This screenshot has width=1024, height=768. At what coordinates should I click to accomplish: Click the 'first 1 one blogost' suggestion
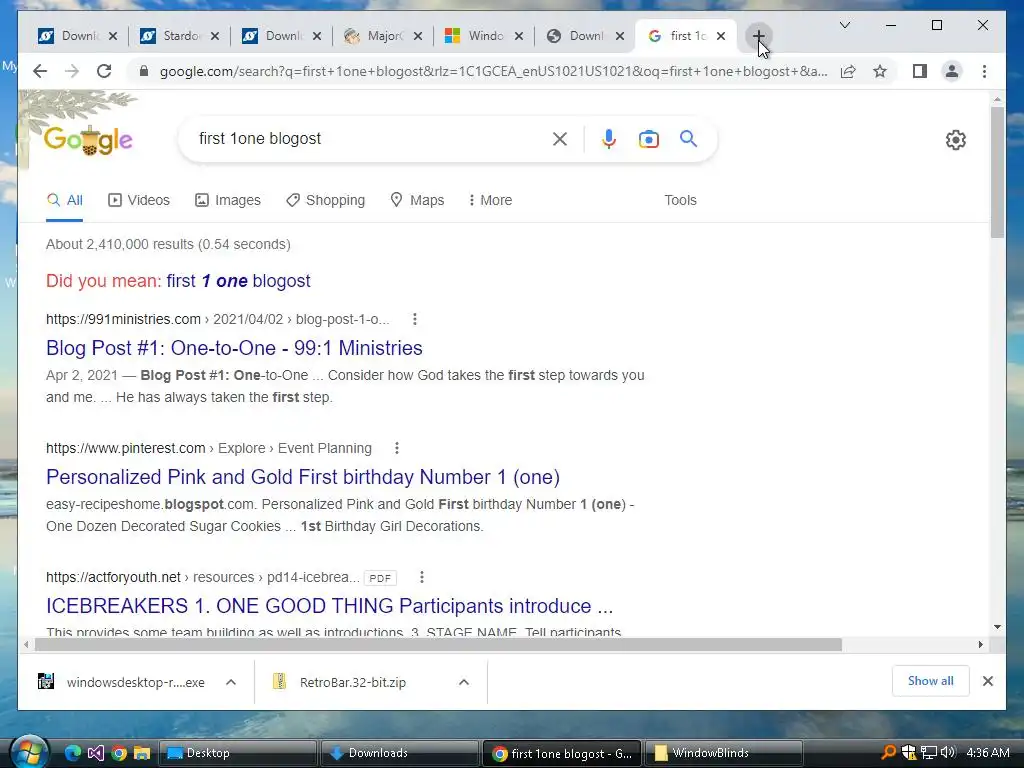[x=238, y=281]
